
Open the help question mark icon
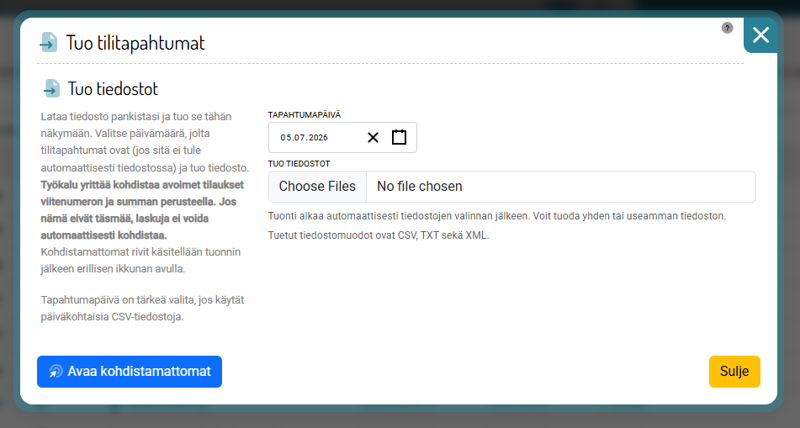pyautogui.click(x=727, y=28)
